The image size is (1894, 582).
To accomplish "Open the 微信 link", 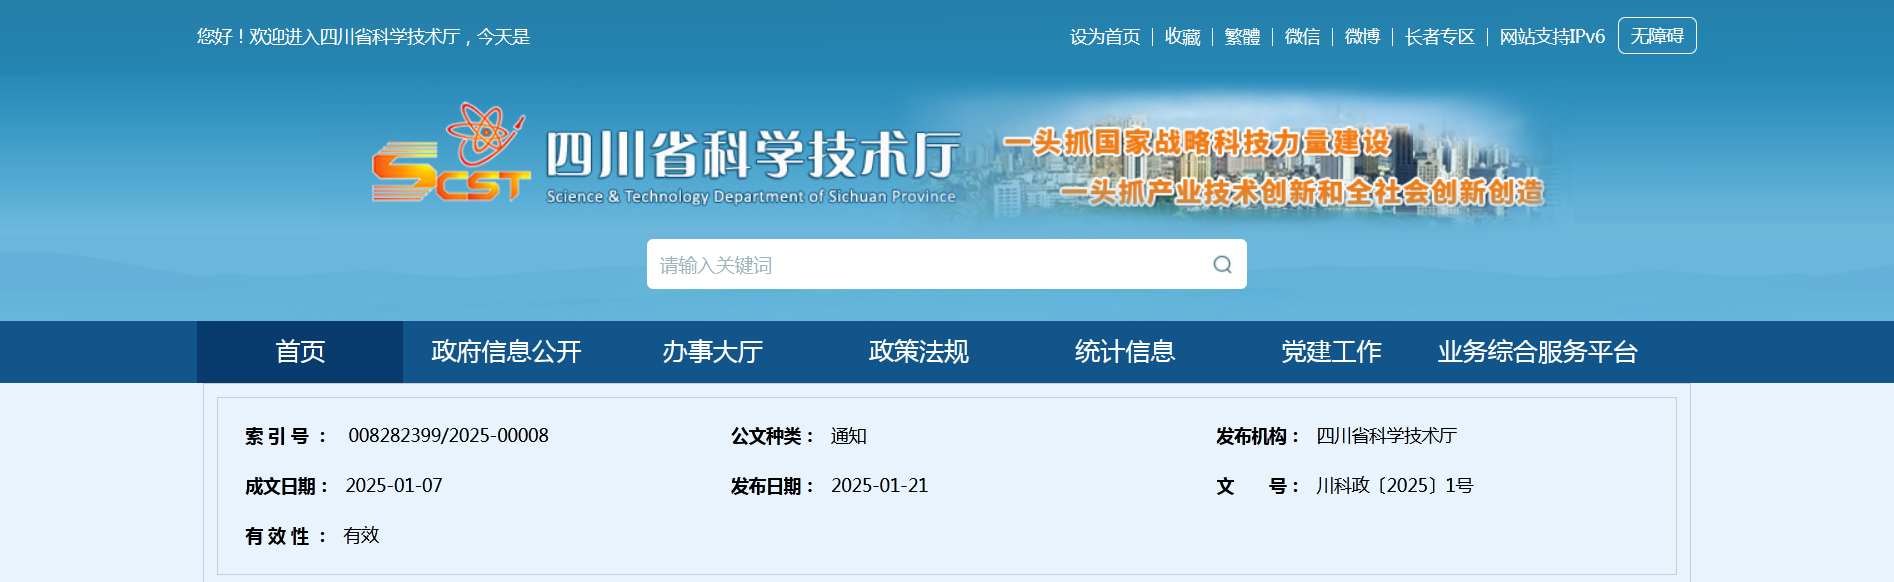I will coord(1302,37).
